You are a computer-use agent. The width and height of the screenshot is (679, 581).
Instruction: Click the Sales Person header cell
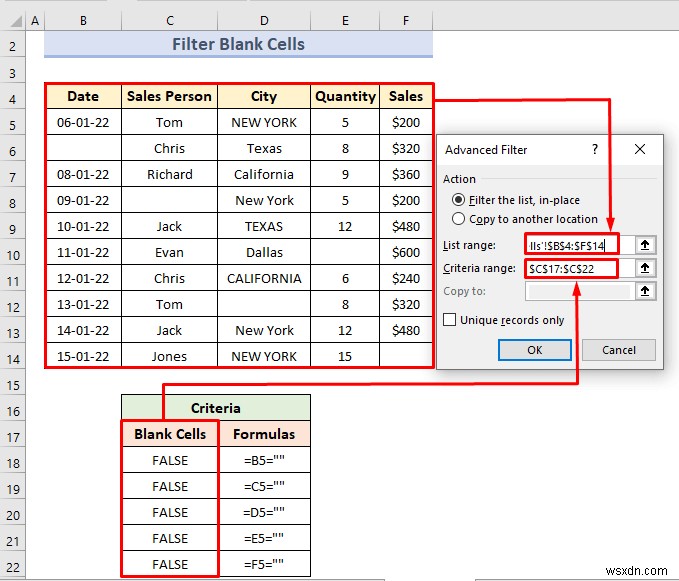[169, 96]
